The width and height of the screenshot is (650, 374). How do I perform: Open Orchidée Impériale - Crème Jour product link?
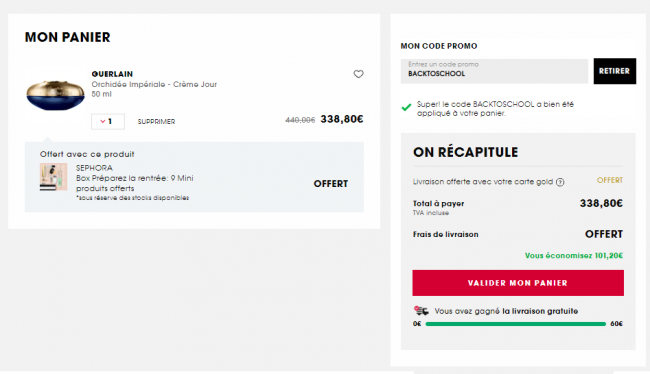(154, 84)
